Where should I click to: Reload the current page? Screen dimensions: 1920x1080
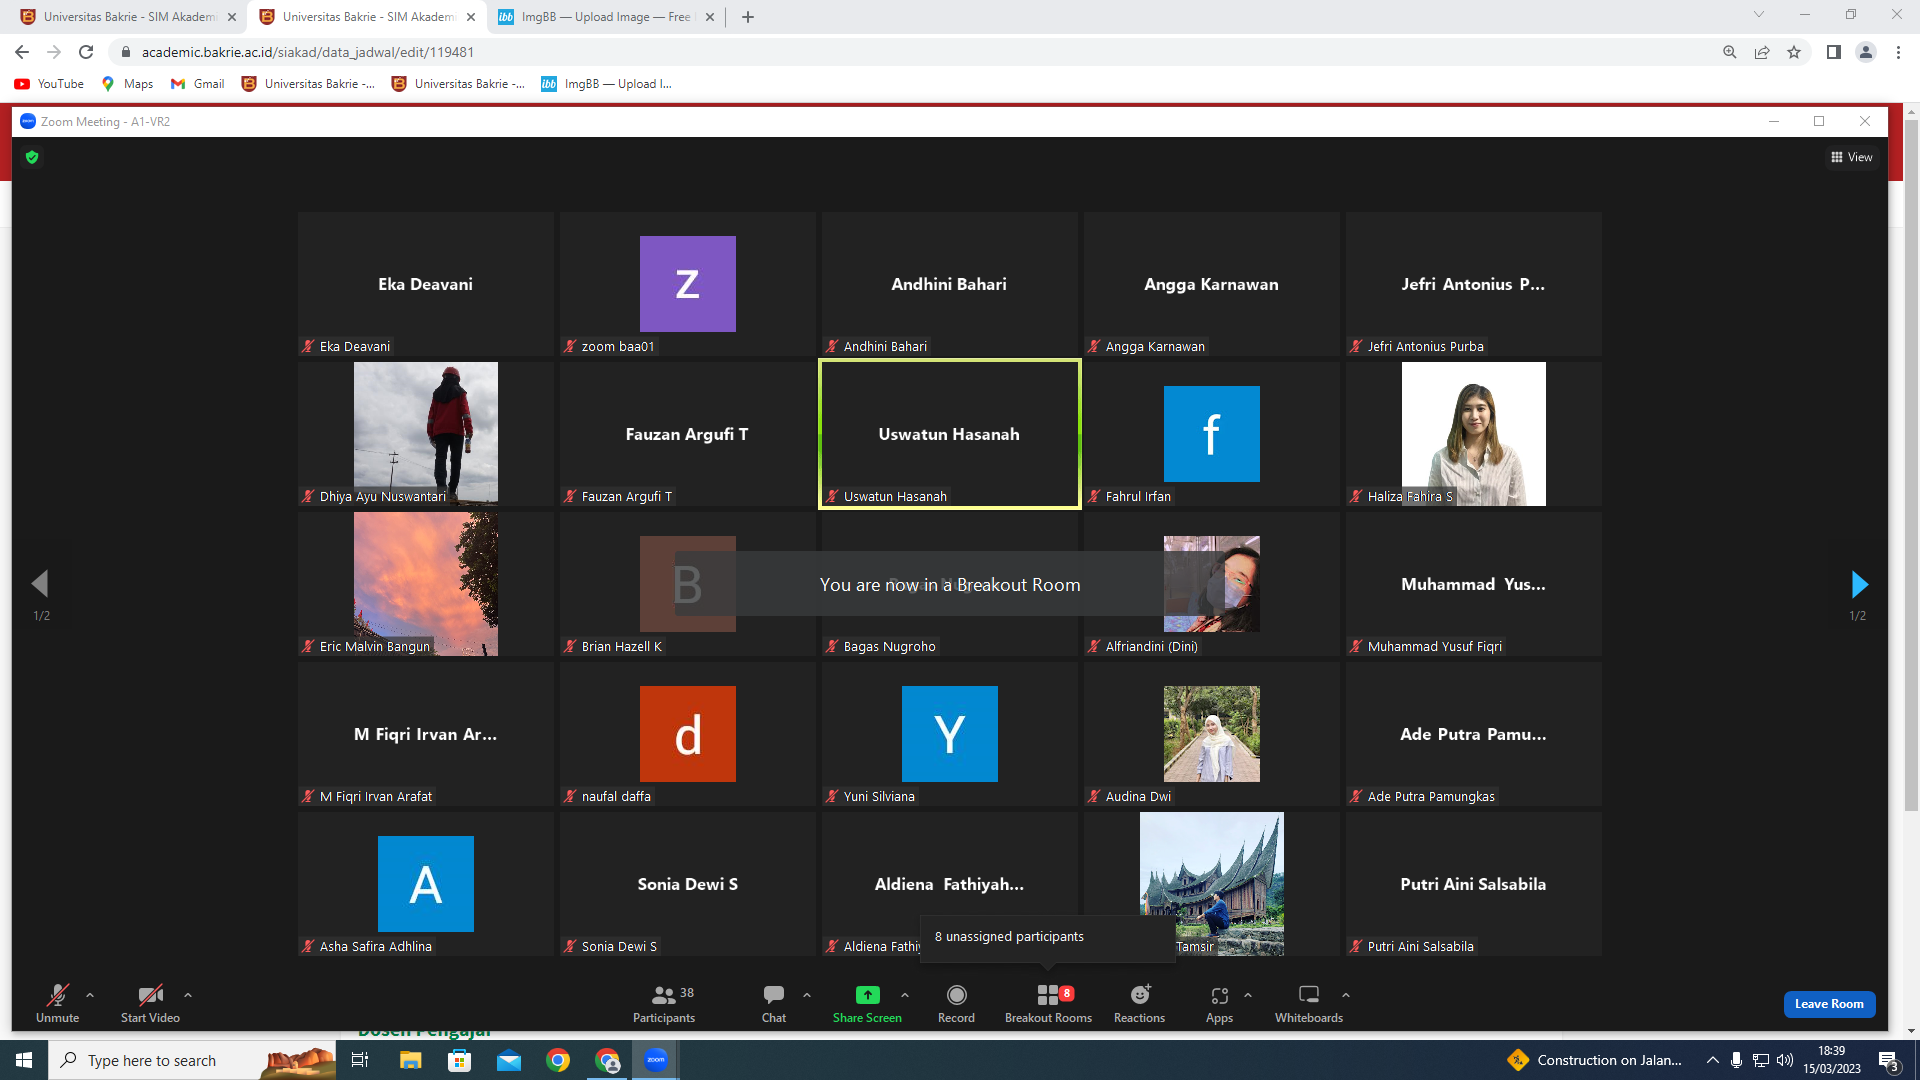(x=86, y=52)
